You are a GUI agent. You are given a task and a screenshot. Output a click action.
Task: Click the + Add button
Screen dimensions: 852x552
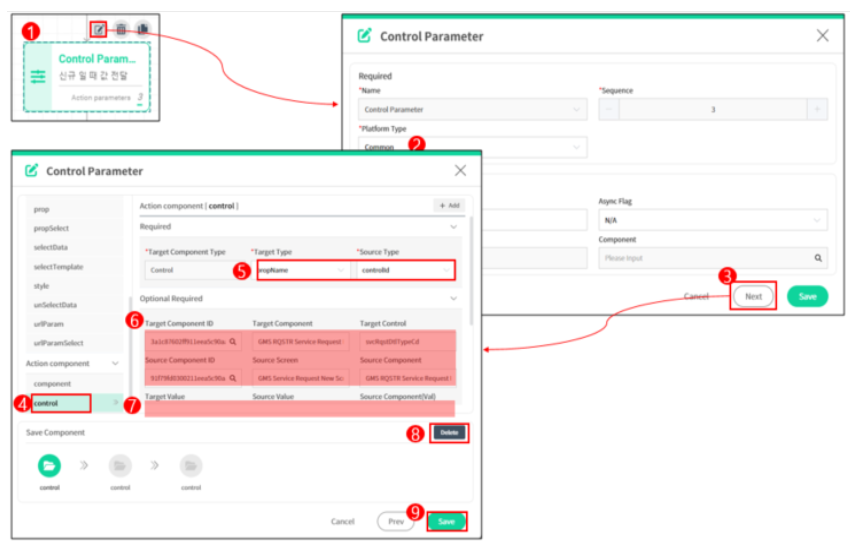click(449, 205)
